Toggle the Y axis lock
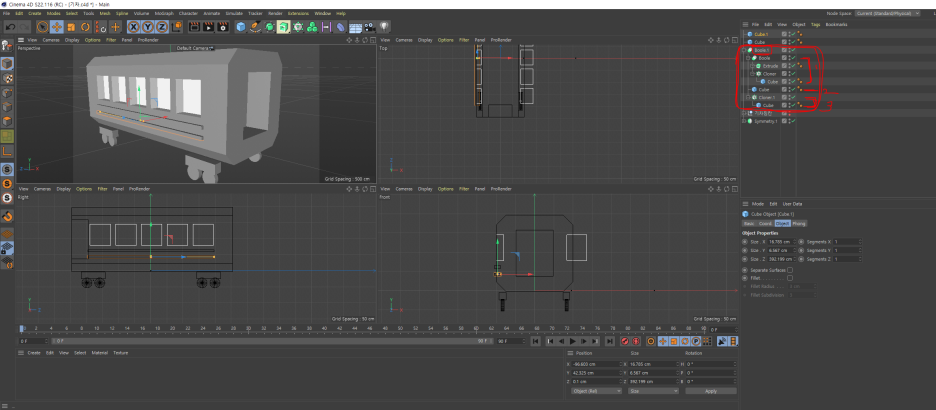Image resolution: width=936 pixels, height=410 pixels. point(147,27)
